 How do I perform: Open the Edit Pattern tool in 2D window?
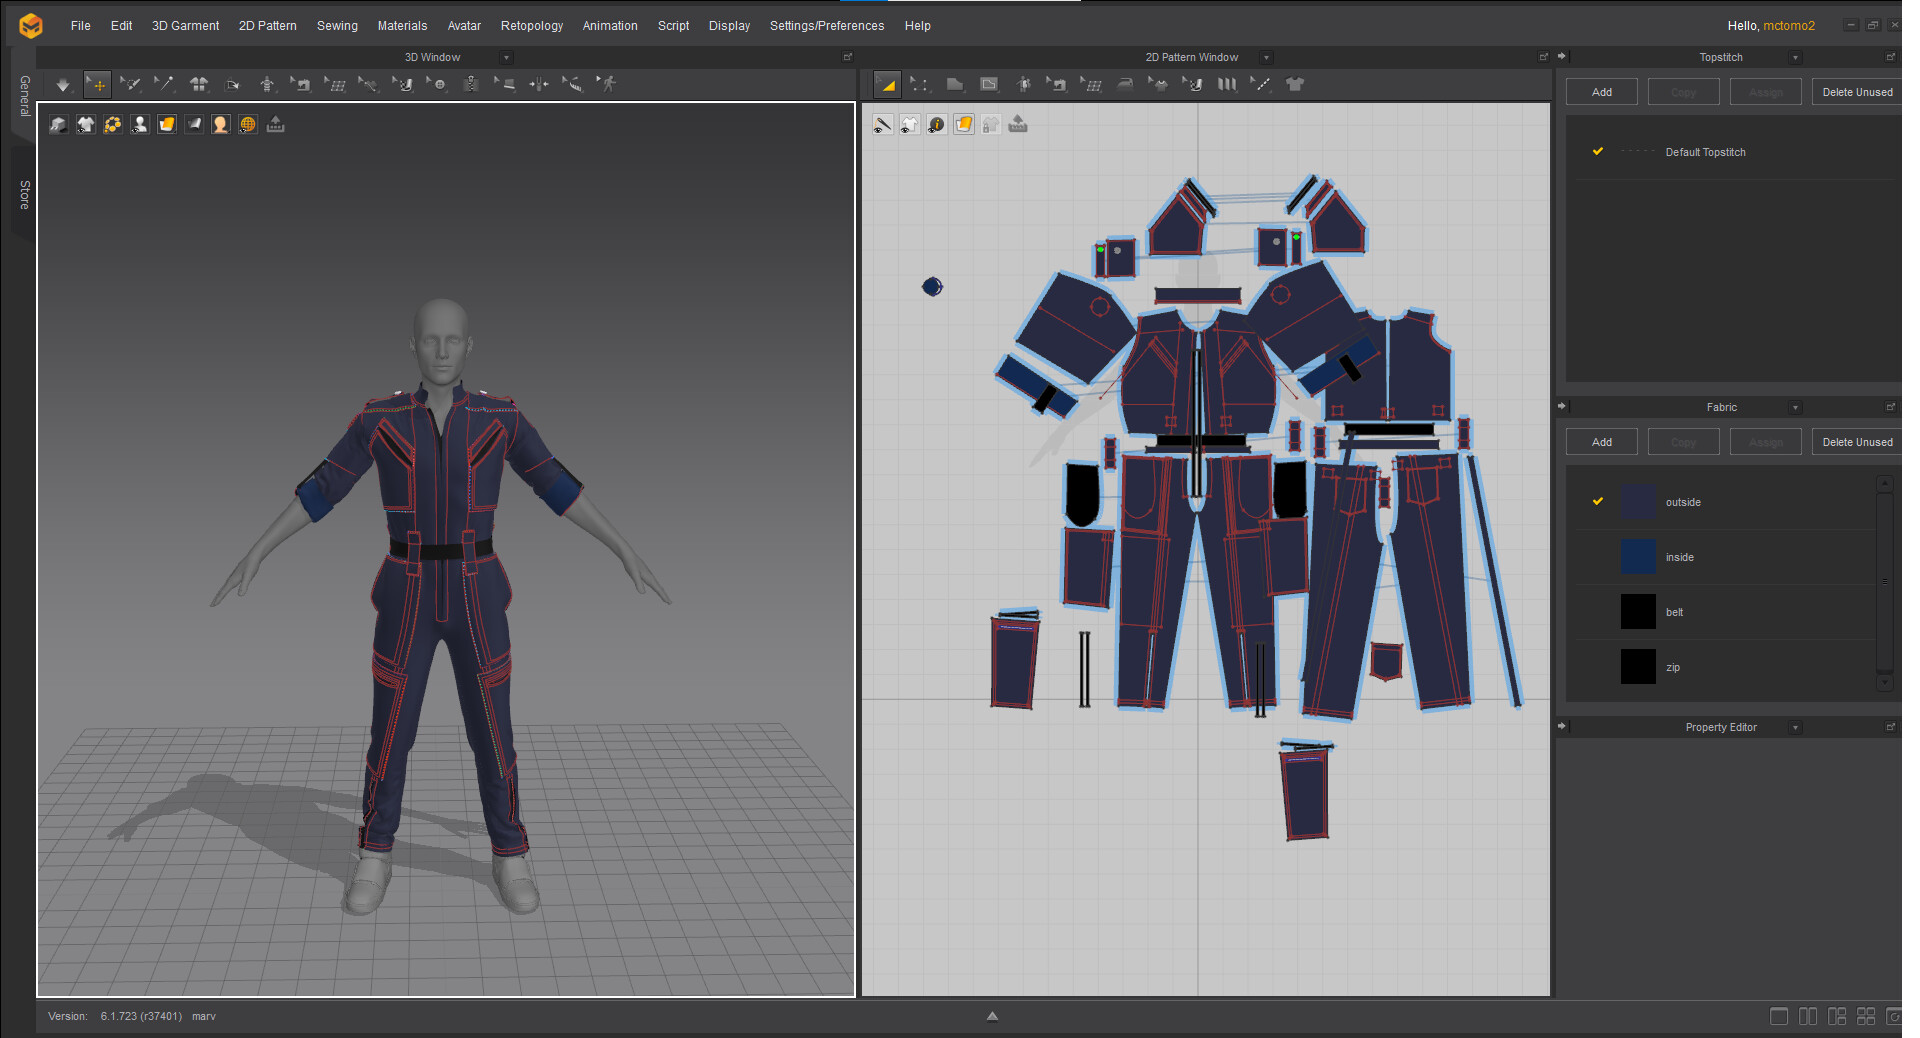tap(920, 85)
